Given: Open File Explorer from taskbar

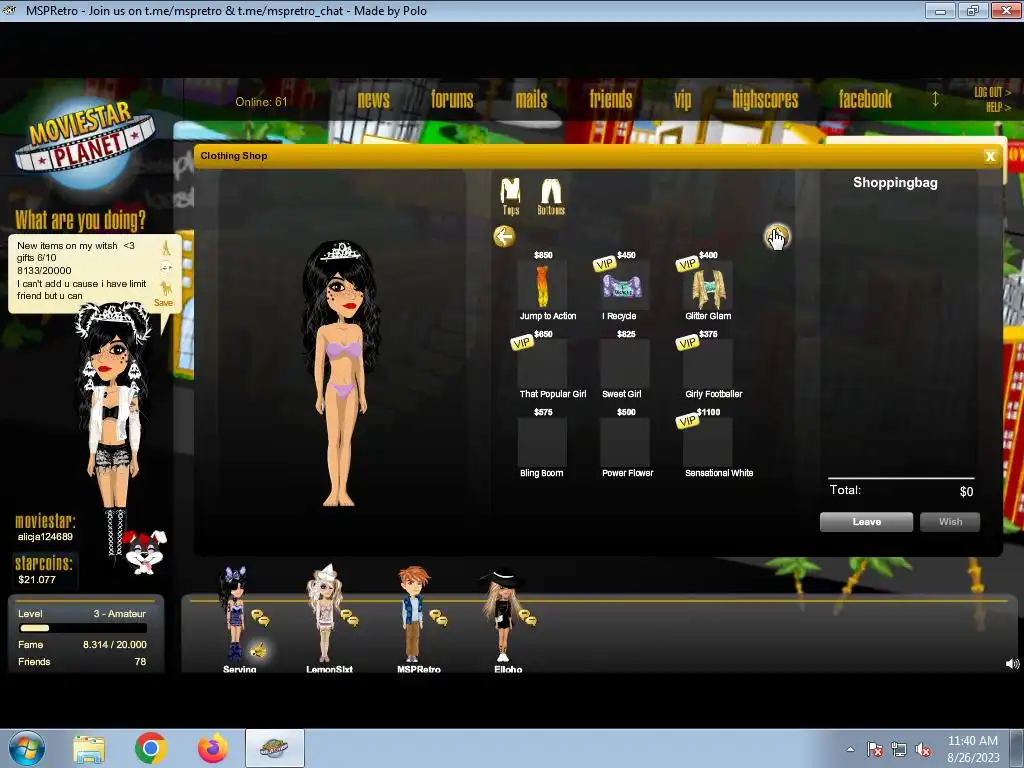Looking at the screenshot, I should [x=89, y=749].
